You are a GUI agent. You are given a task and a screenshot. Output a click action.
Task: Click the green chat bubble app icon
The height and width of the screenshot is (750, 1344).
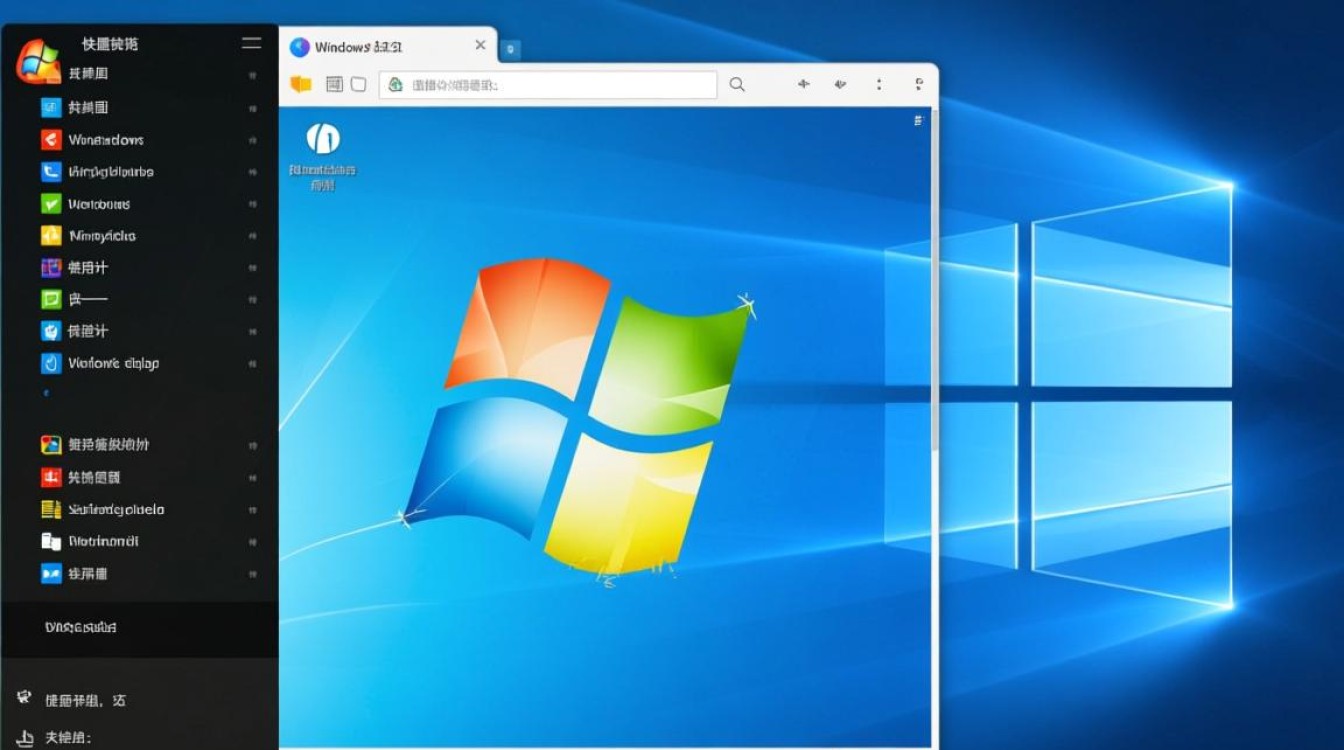coord(51,299)
